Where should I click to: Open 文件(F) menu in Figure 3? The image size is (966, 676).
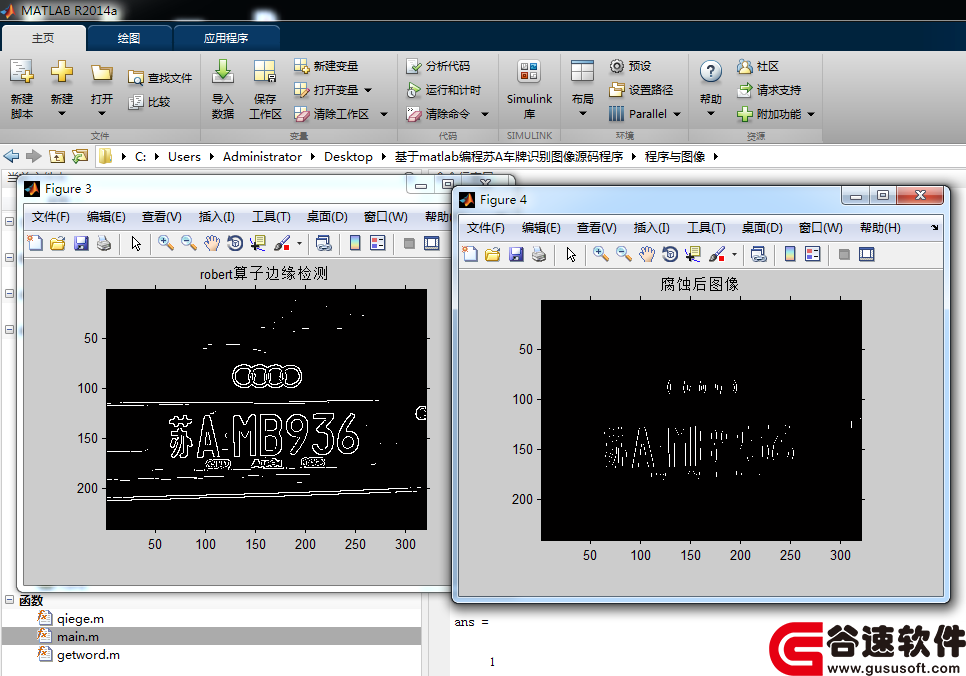coord(51,217)
